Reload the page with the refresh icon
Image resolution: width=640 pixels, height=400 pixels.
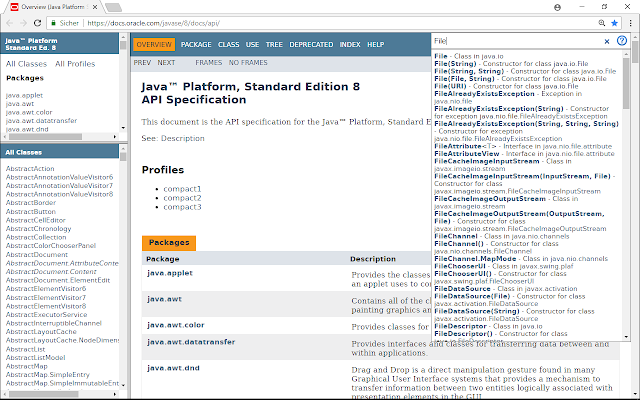tap(37, 23)
